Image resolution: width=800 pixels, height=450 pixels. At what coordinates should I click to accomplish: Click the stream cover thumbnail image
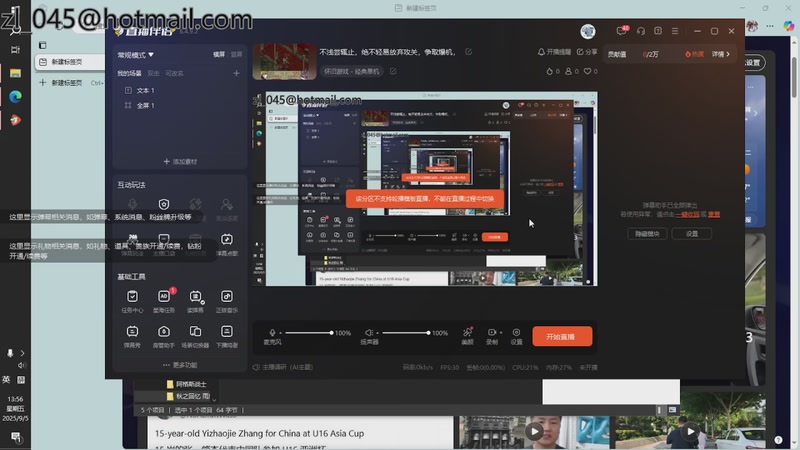point(284,61)
